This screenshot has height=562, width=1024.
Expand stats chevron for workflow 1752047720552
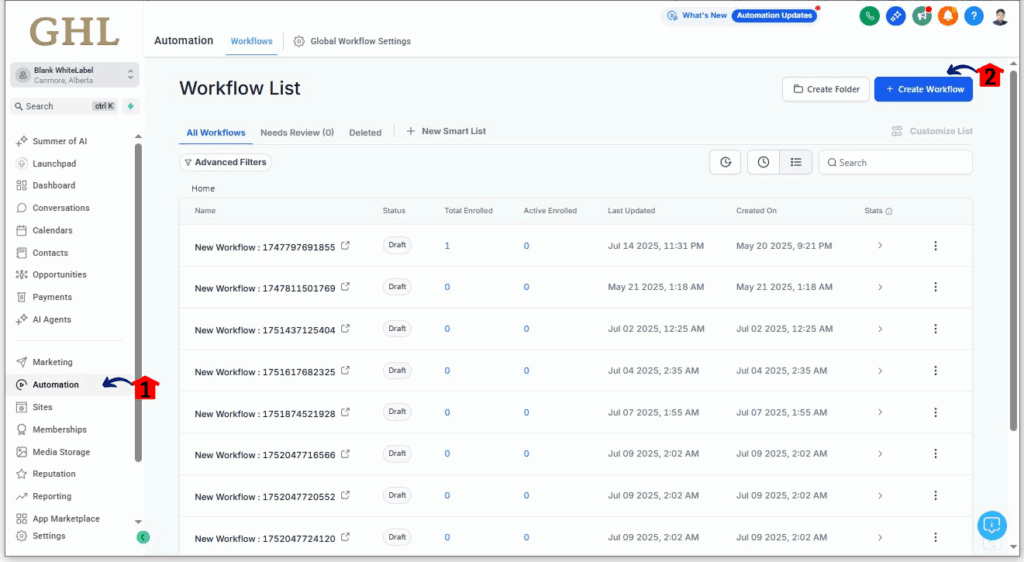880,495
